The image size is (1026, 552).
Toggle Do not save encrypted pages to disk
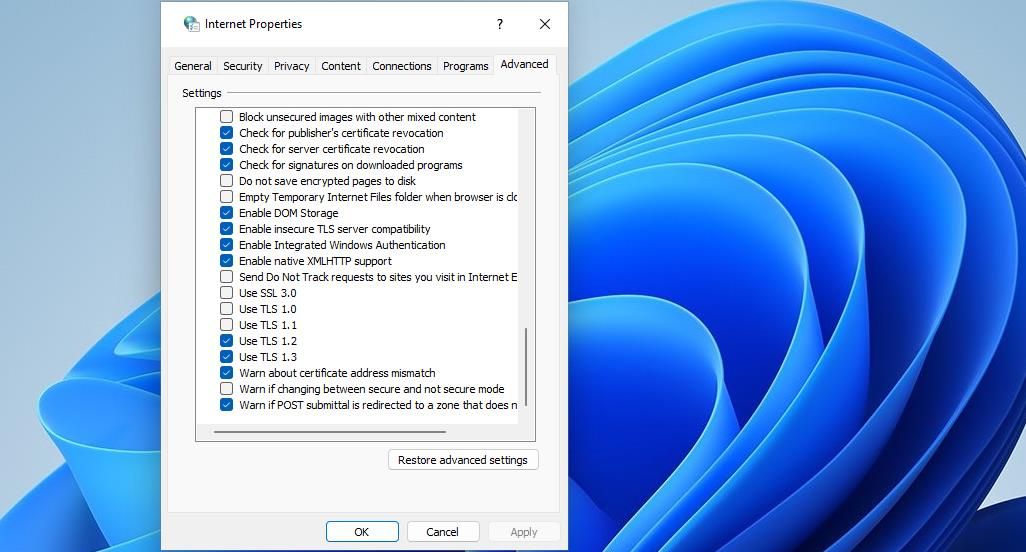pos(227,181)
